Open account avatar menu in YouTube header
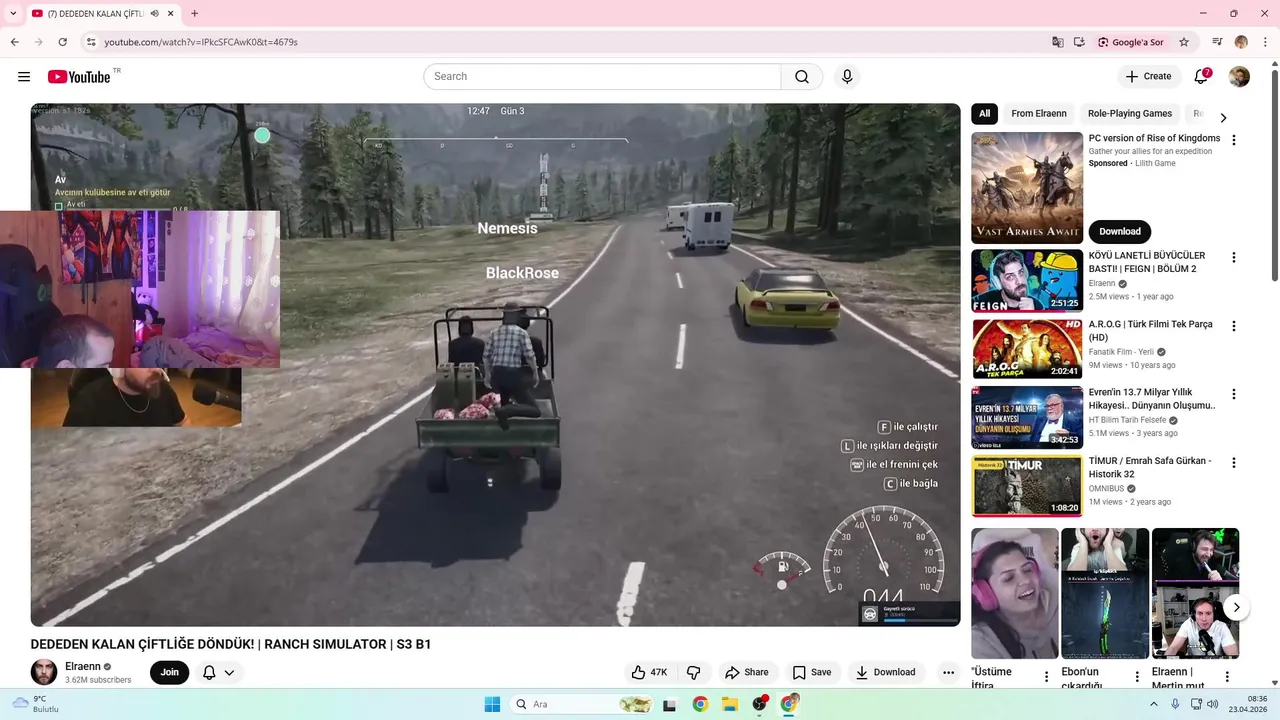1280x720 pixels. (x=1239, y=77)
